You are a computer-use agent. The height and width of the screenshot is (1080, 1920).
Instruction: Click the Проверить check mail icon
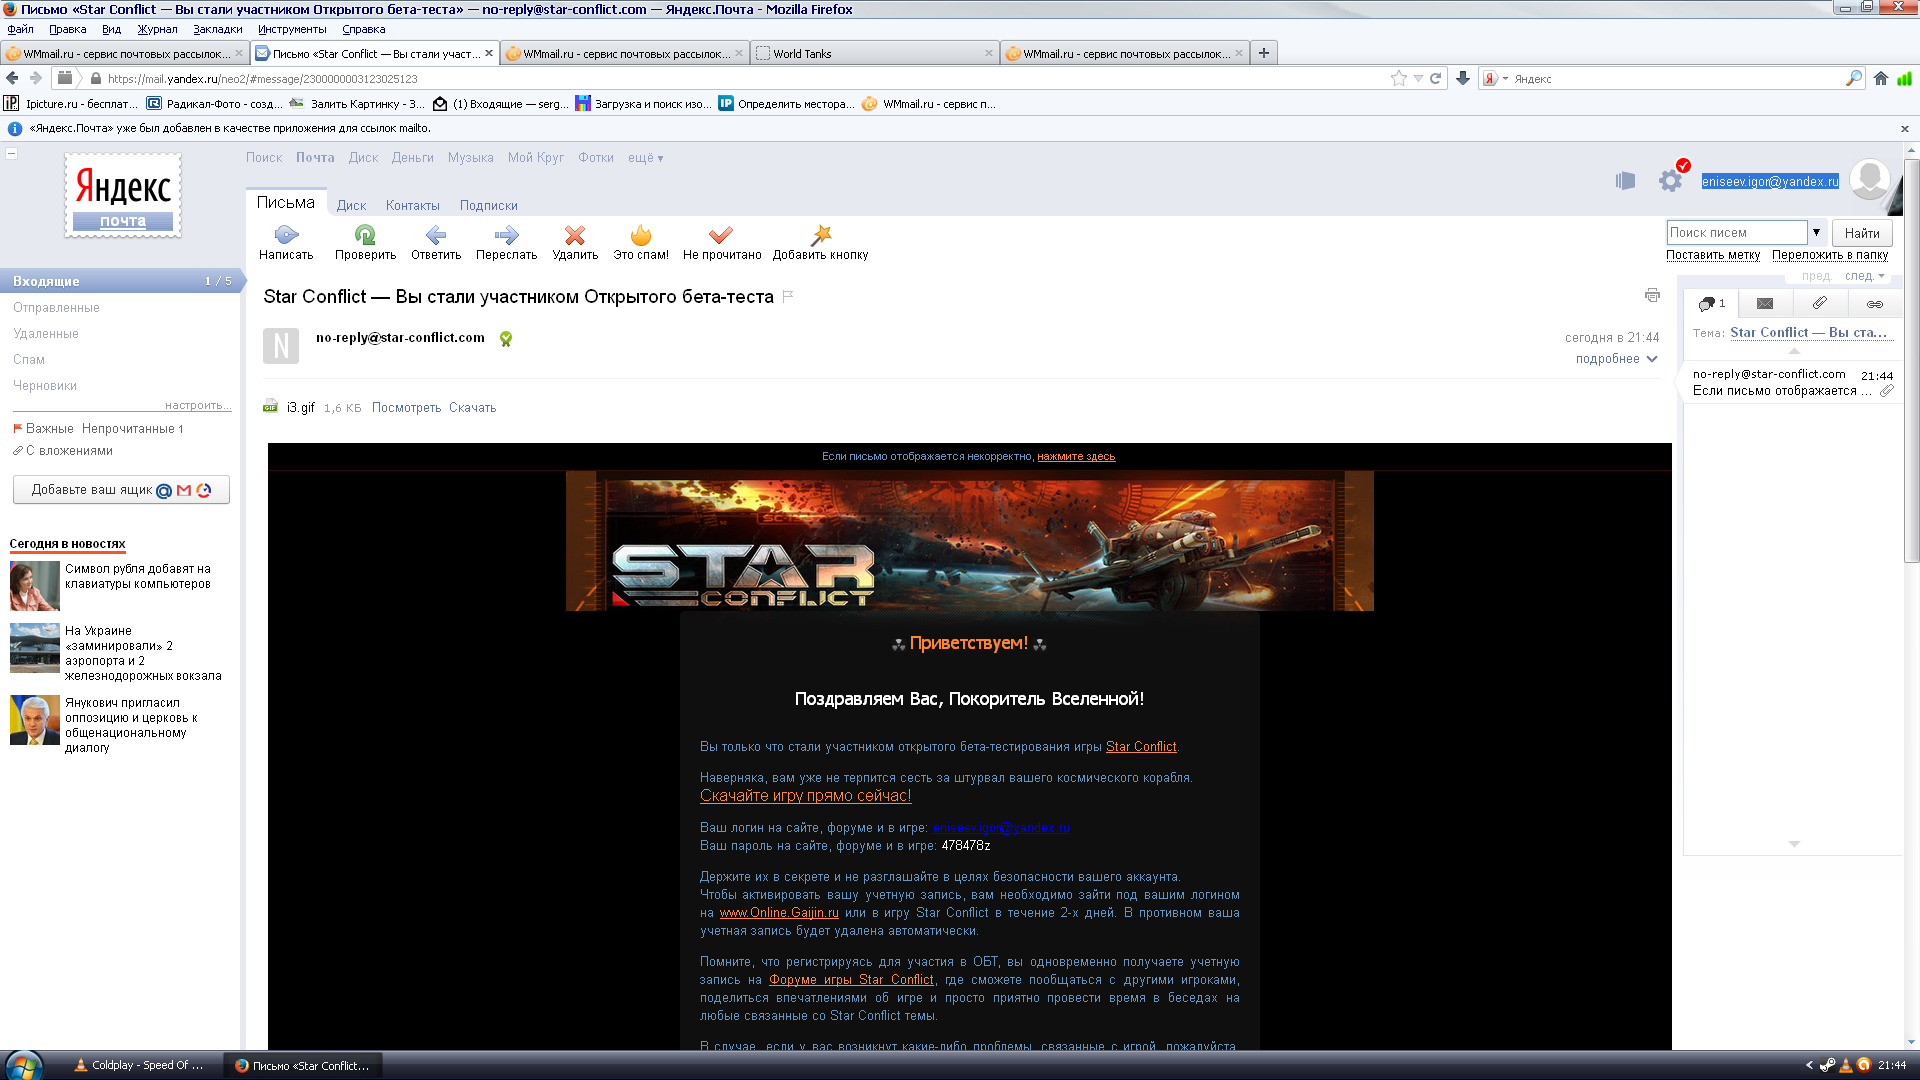(x=365, y=235)
